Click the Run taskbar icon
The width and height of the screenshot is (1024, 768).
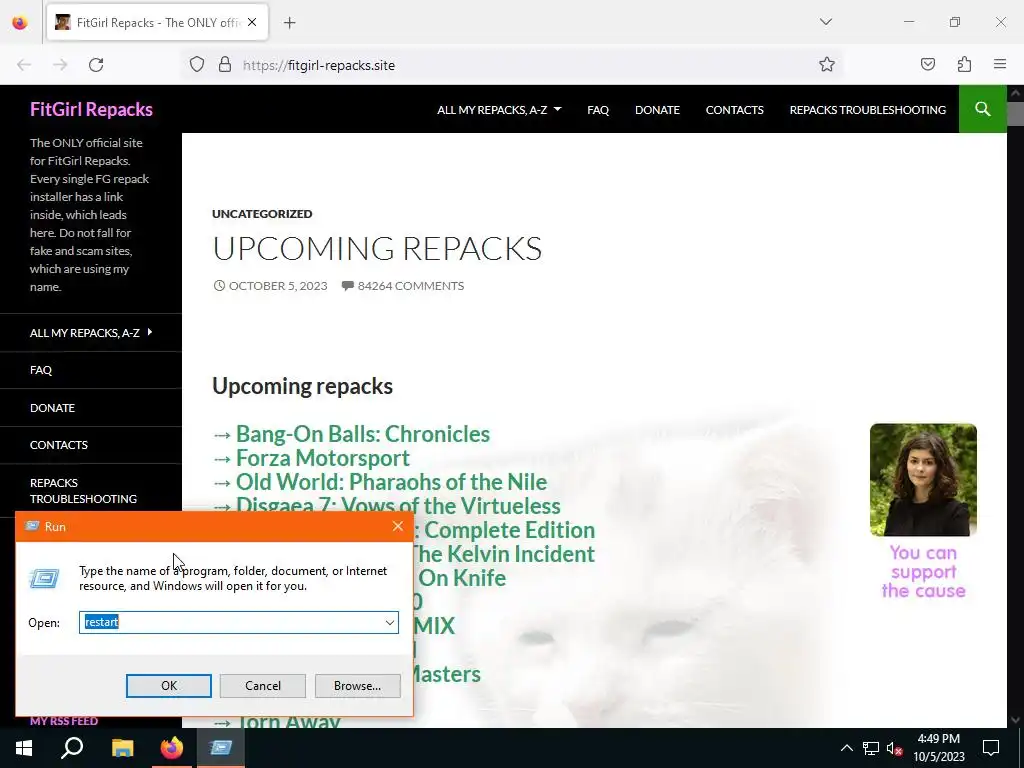tap(221, 748)
